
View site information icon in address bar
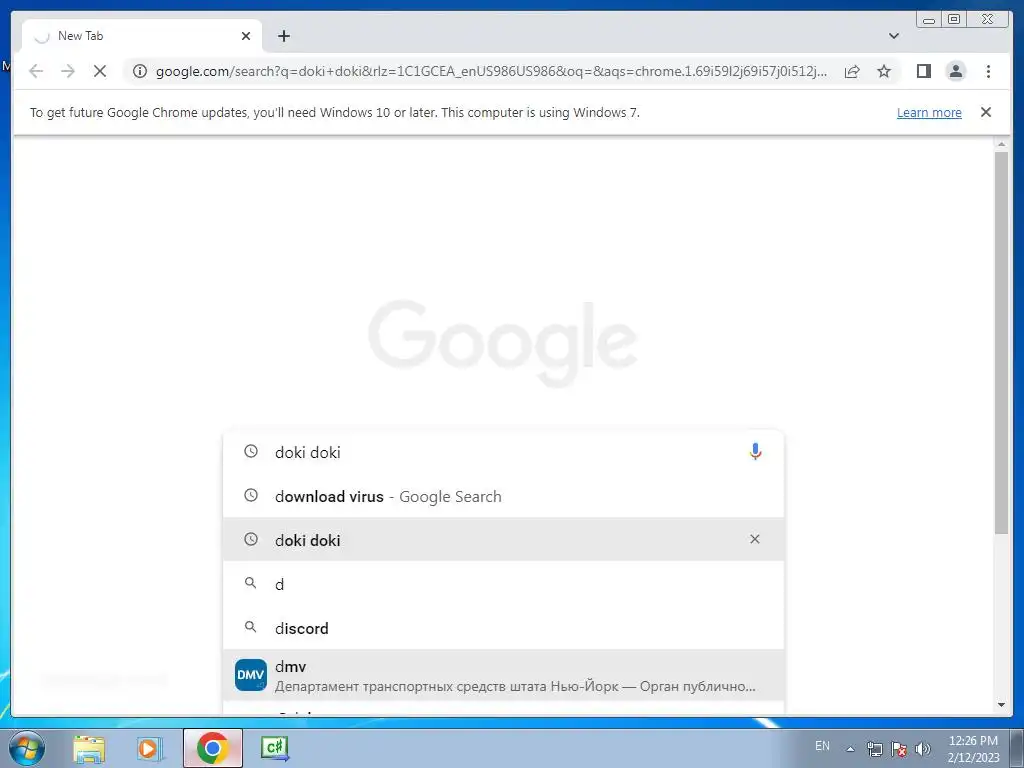coord(140,71)
